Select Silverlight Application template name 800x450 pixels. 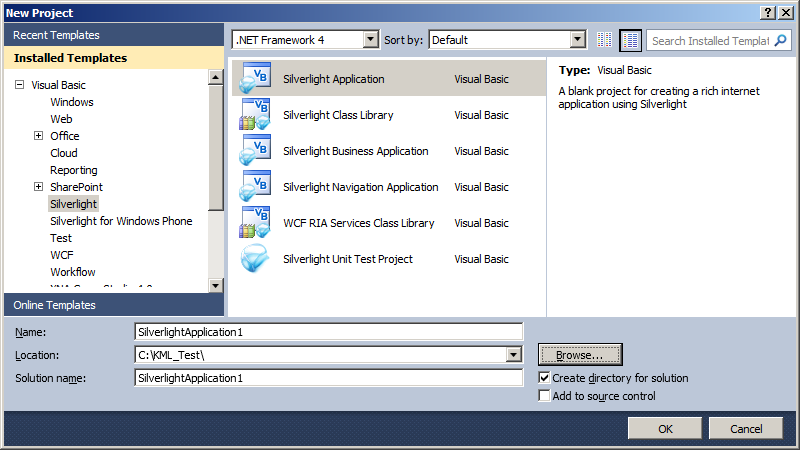click(x=334, y=79)
